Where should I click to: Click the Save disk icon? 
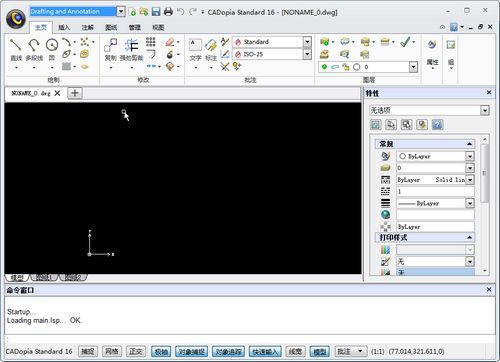click(156, 12)
